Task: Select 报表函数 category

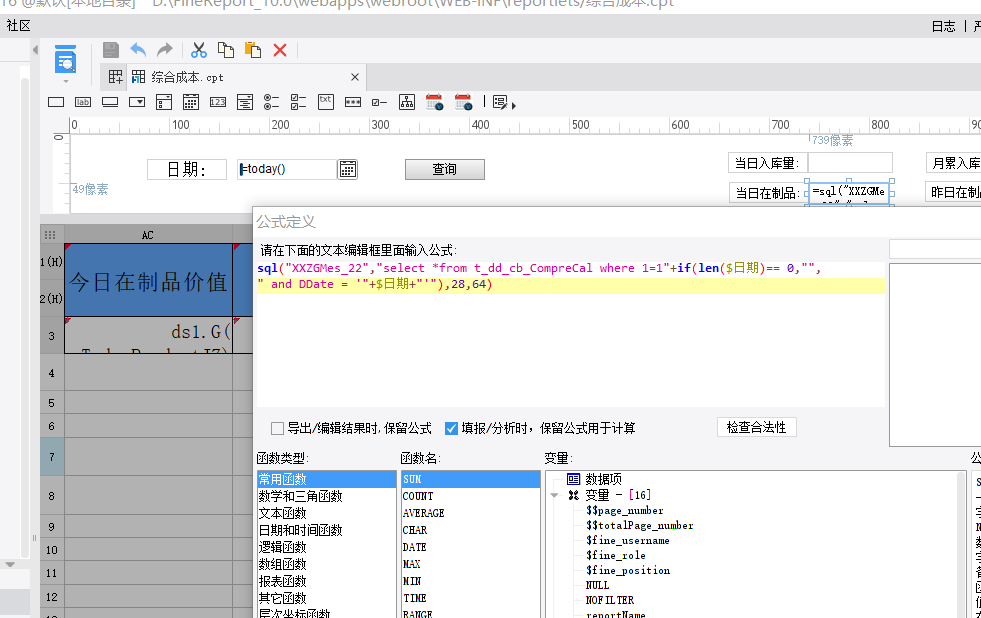Action: pos(327,580)
